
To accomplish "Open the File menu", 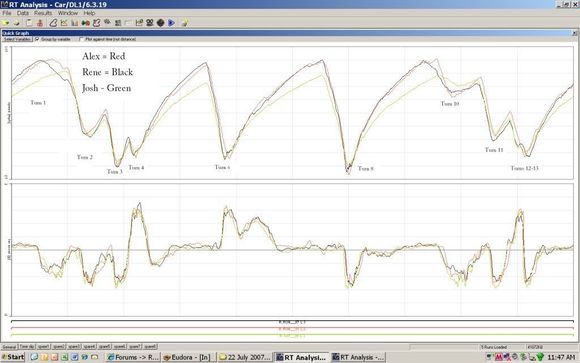I will [7, 13].
